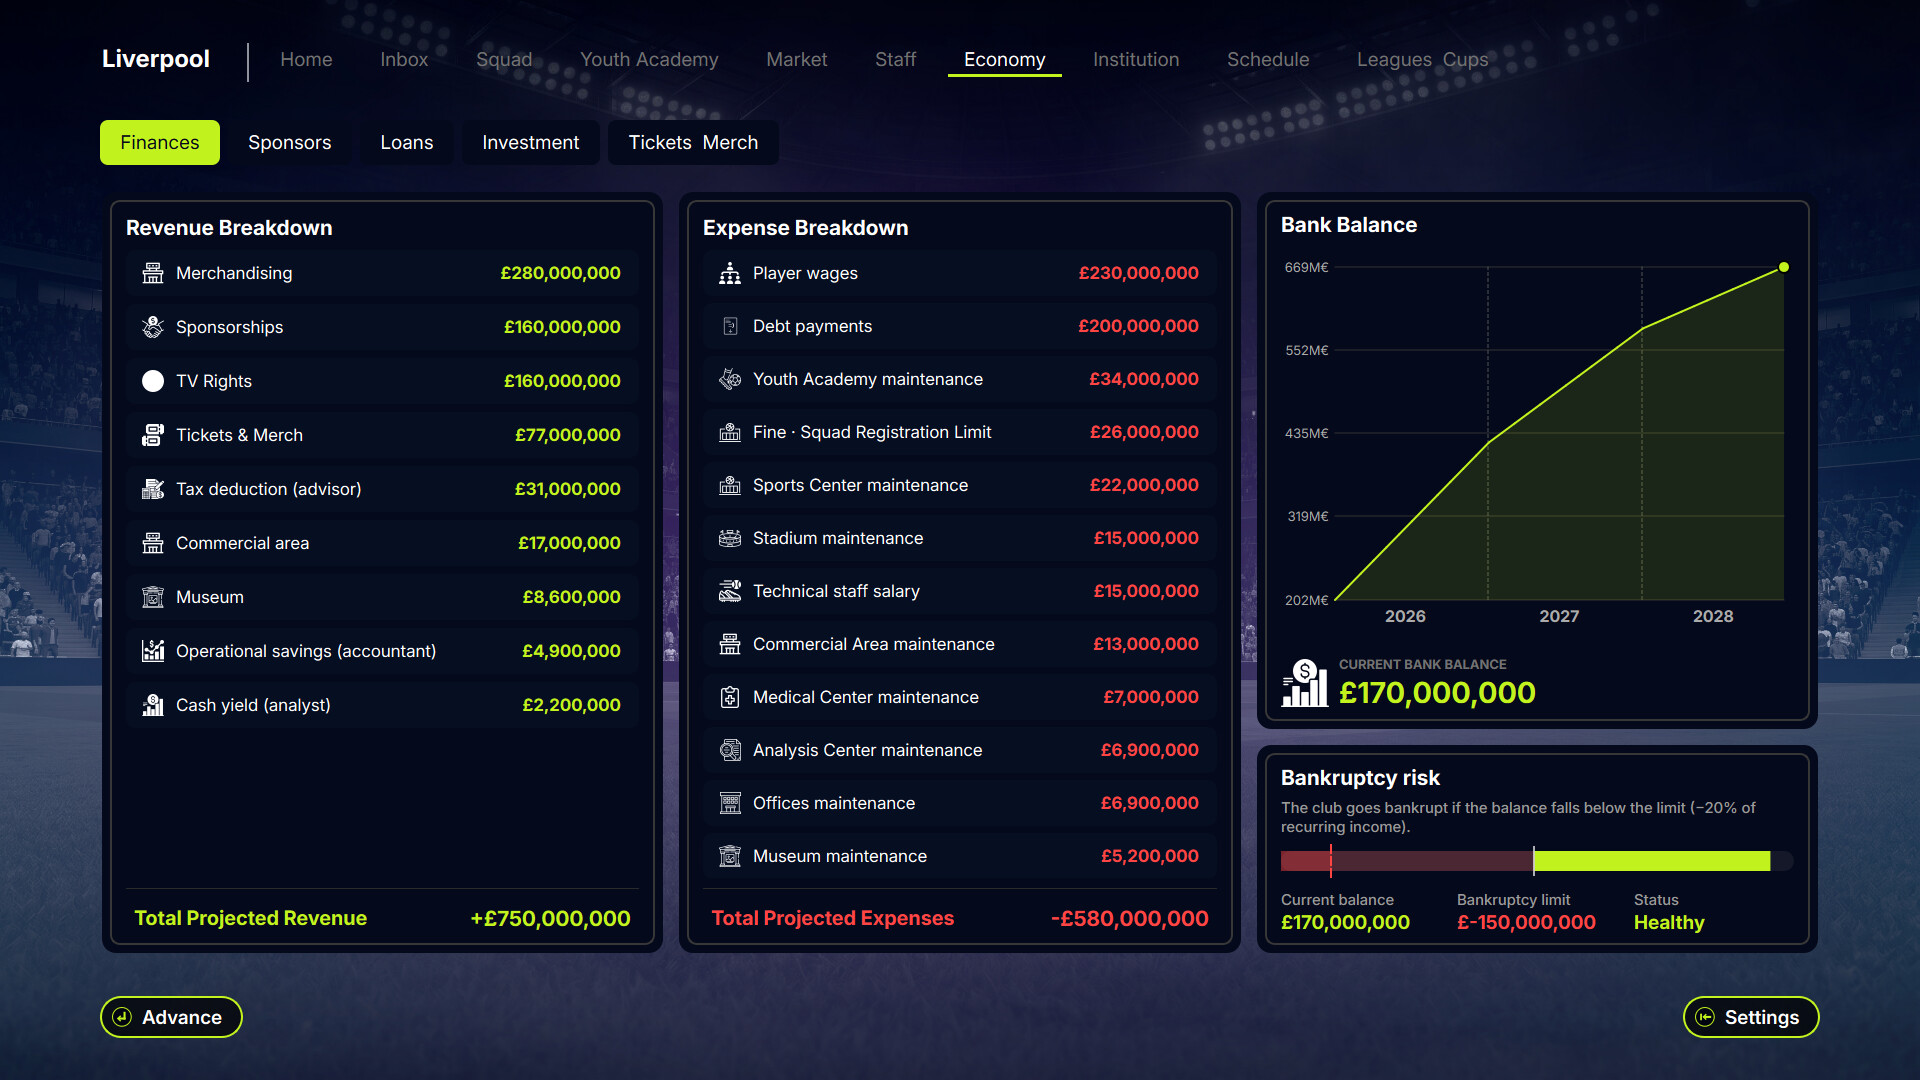The image size is (1920, 1080).
Task: Click the Museum revenue icon
Action: pos(153,597)
